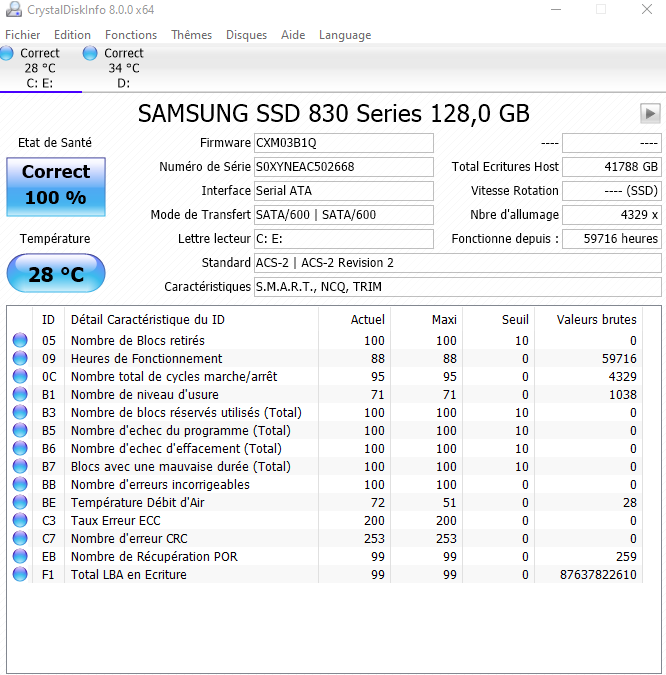Viewport: 666px width, 675px height.
Task: Click the status orb next to Taux Erreur ECC
Action: tap(20, 521)
